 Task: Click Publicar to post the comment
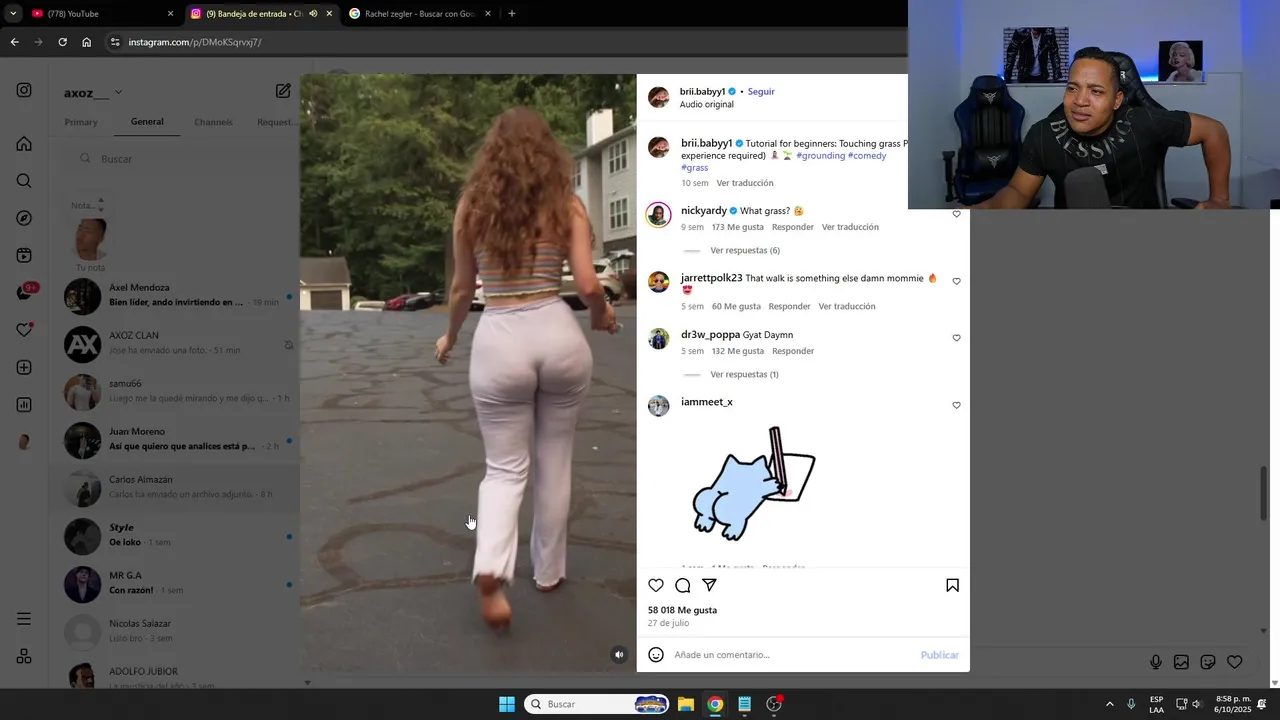(940, 655)
